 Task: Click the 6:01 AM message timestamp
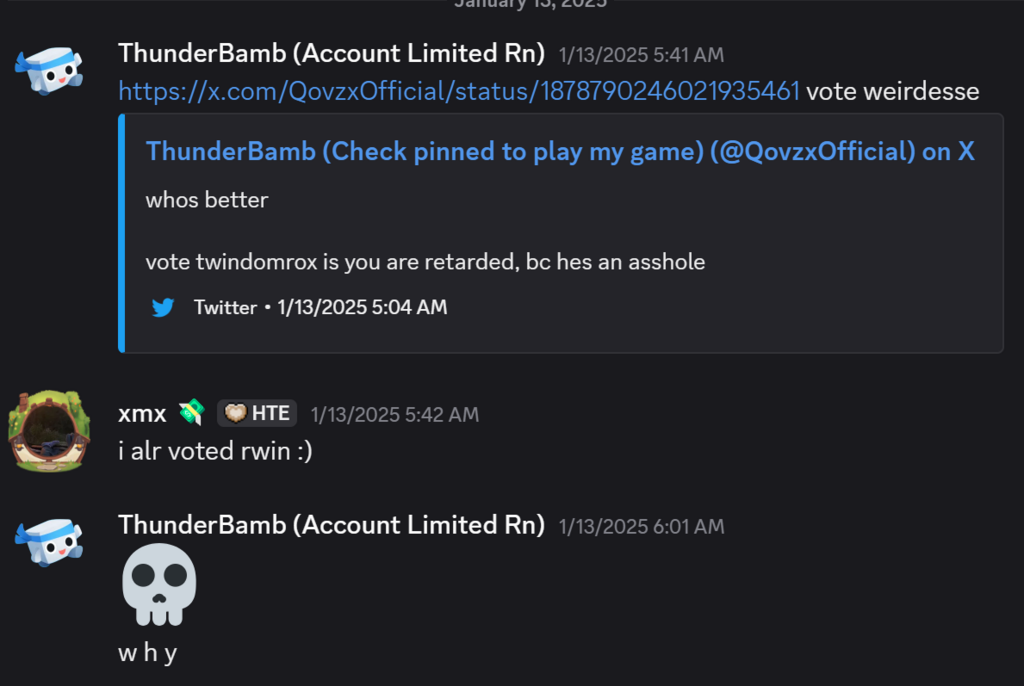click(641, 526)
